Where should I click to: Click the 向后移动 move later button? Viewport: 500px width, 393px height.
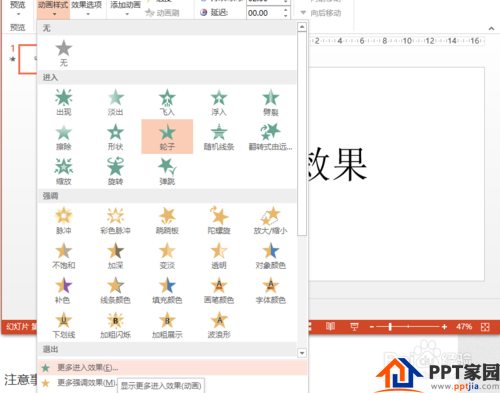[x=321, y=13]
